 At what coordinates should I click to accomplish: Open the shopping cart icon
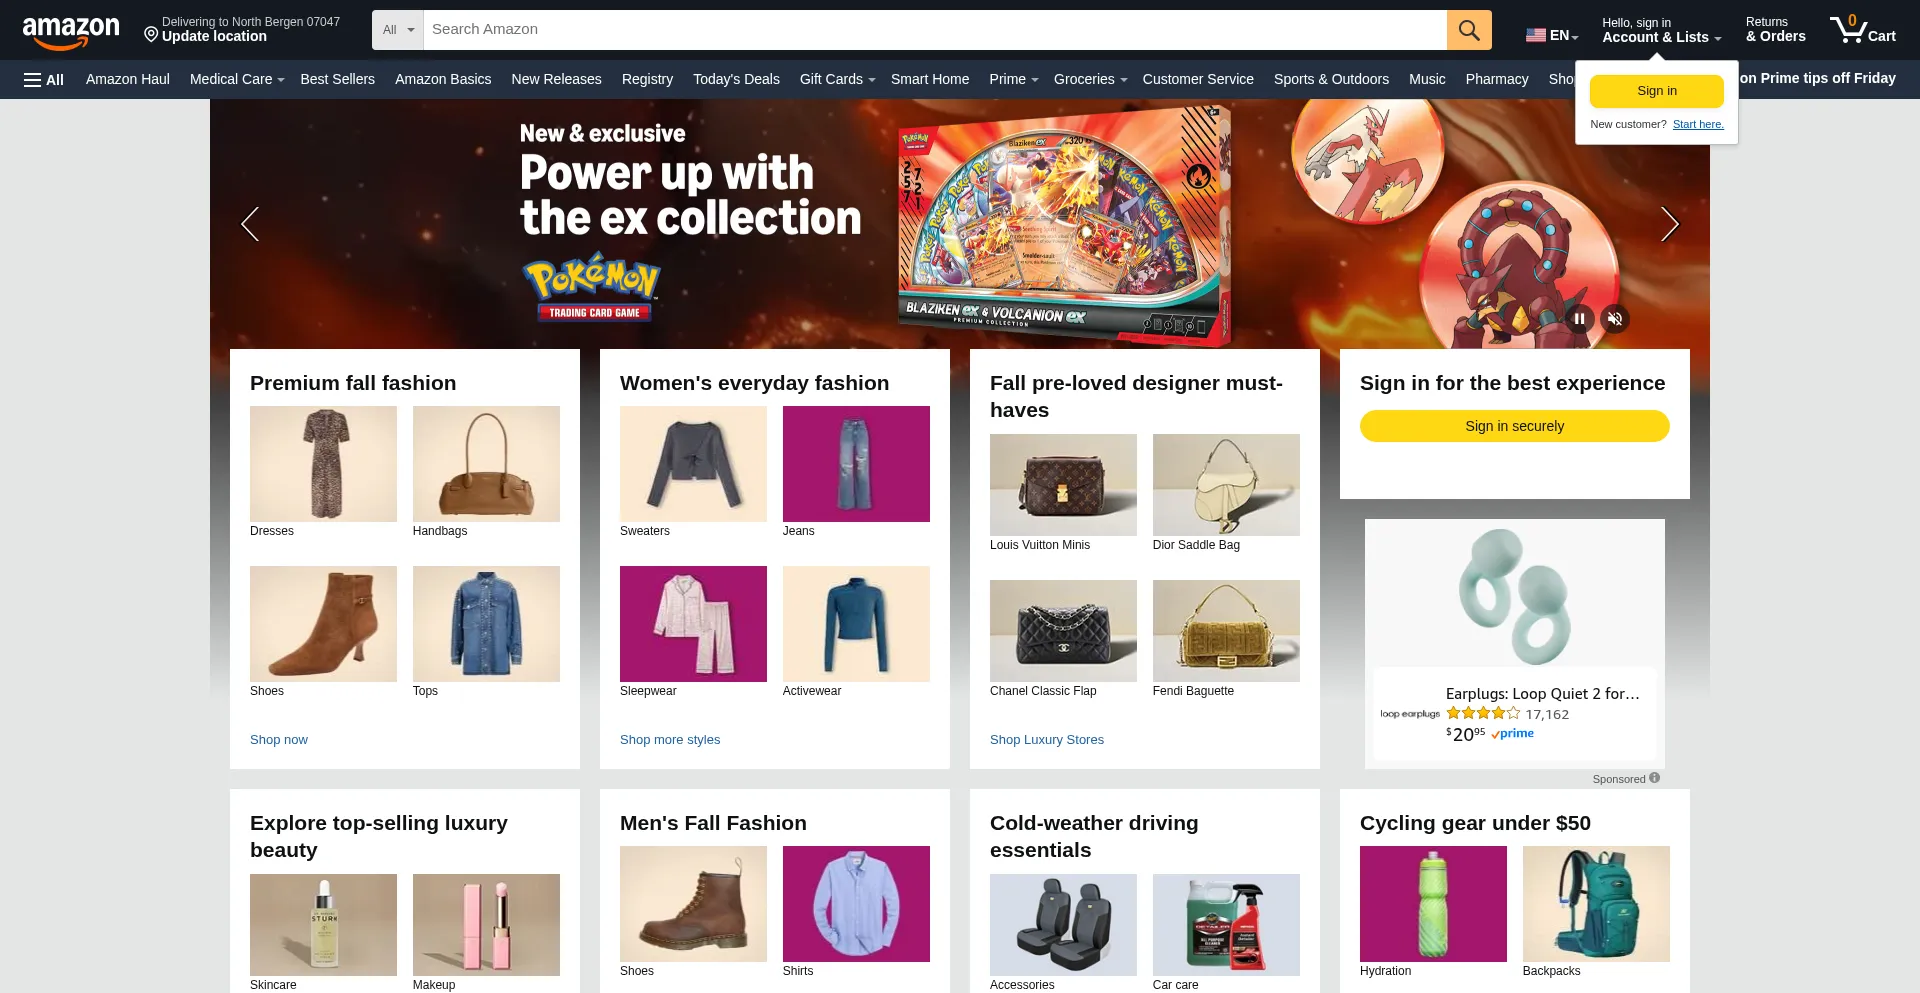pyautogui.click(x=1862, y=30)
